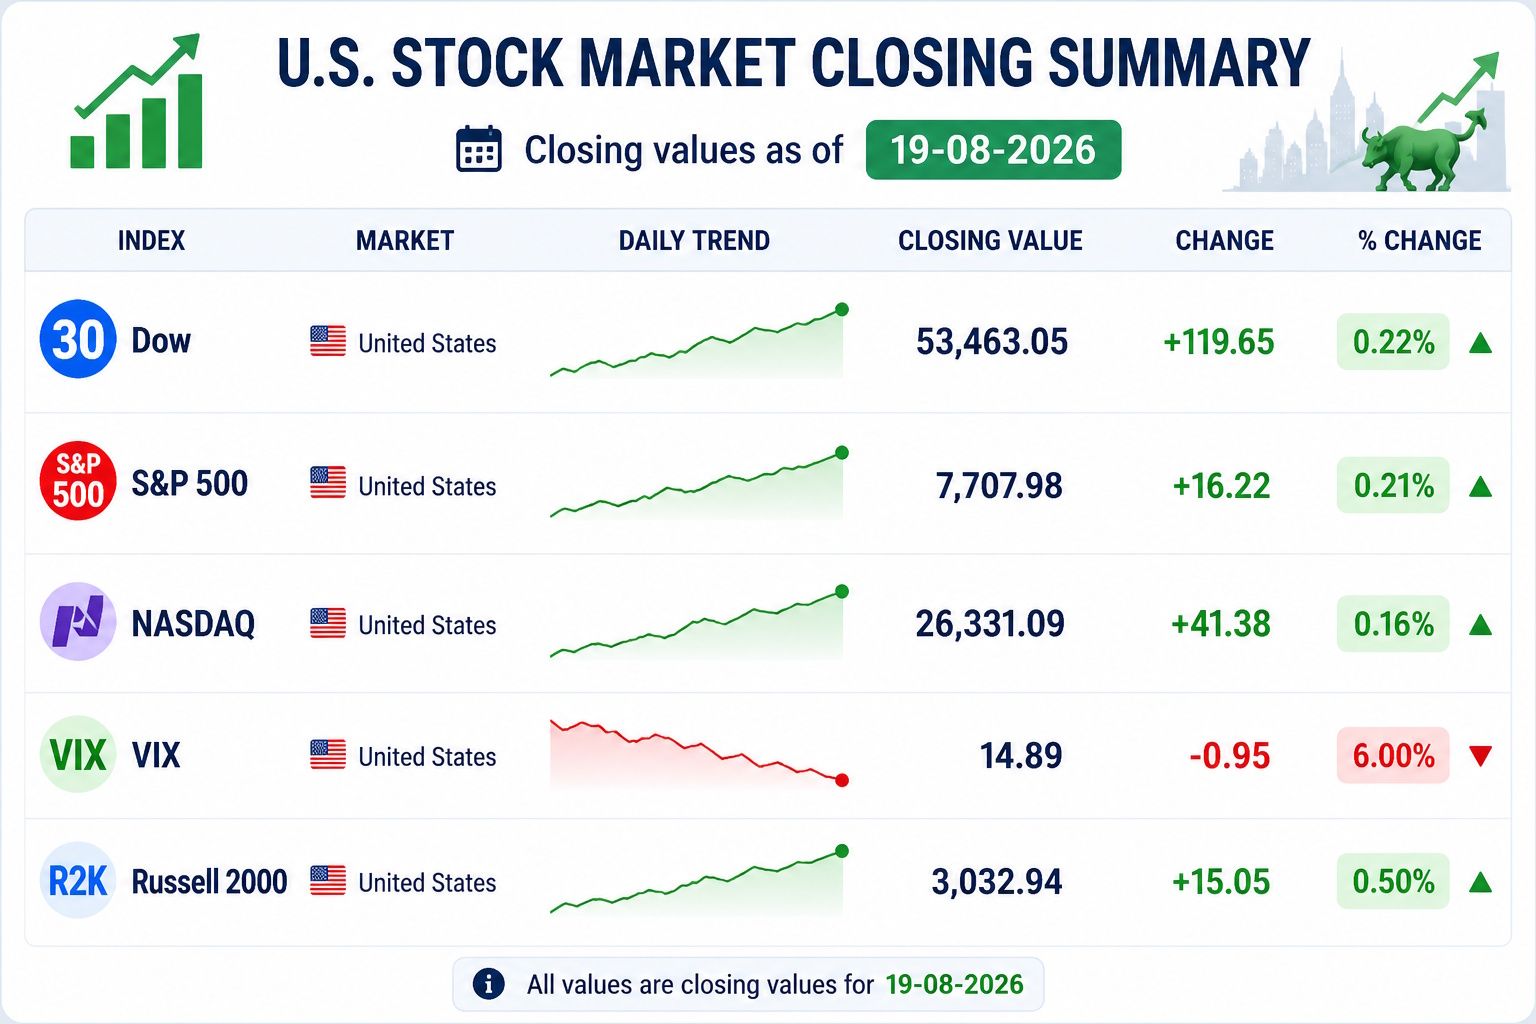Screen dimensions: 1536x1024
Task: Click the 0.22% green Dow badge
Action: tap(1393, 342)
